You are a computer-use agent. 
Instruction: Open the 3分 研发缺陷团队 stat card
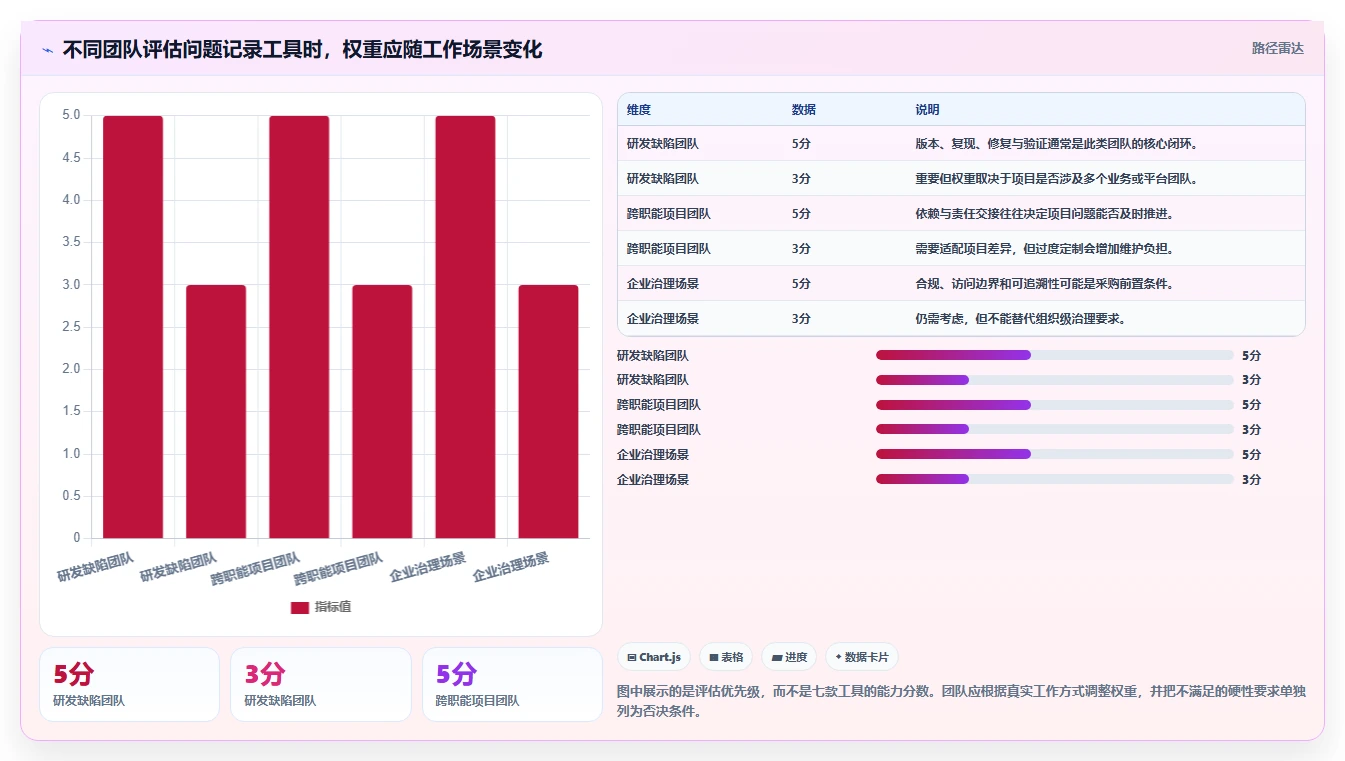pyautogui.click(x=321, y=684)
